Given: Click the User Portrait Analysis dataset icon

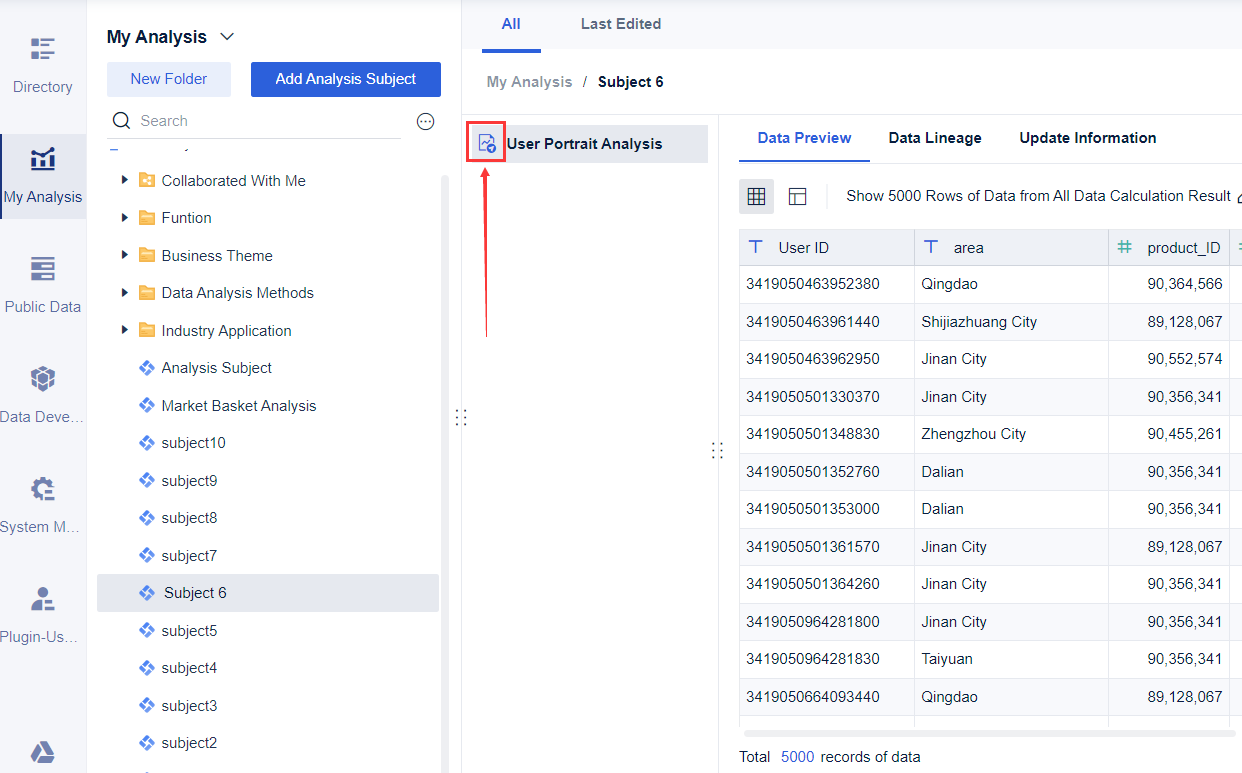Looking at the screenshot, I should pos(485,143).
